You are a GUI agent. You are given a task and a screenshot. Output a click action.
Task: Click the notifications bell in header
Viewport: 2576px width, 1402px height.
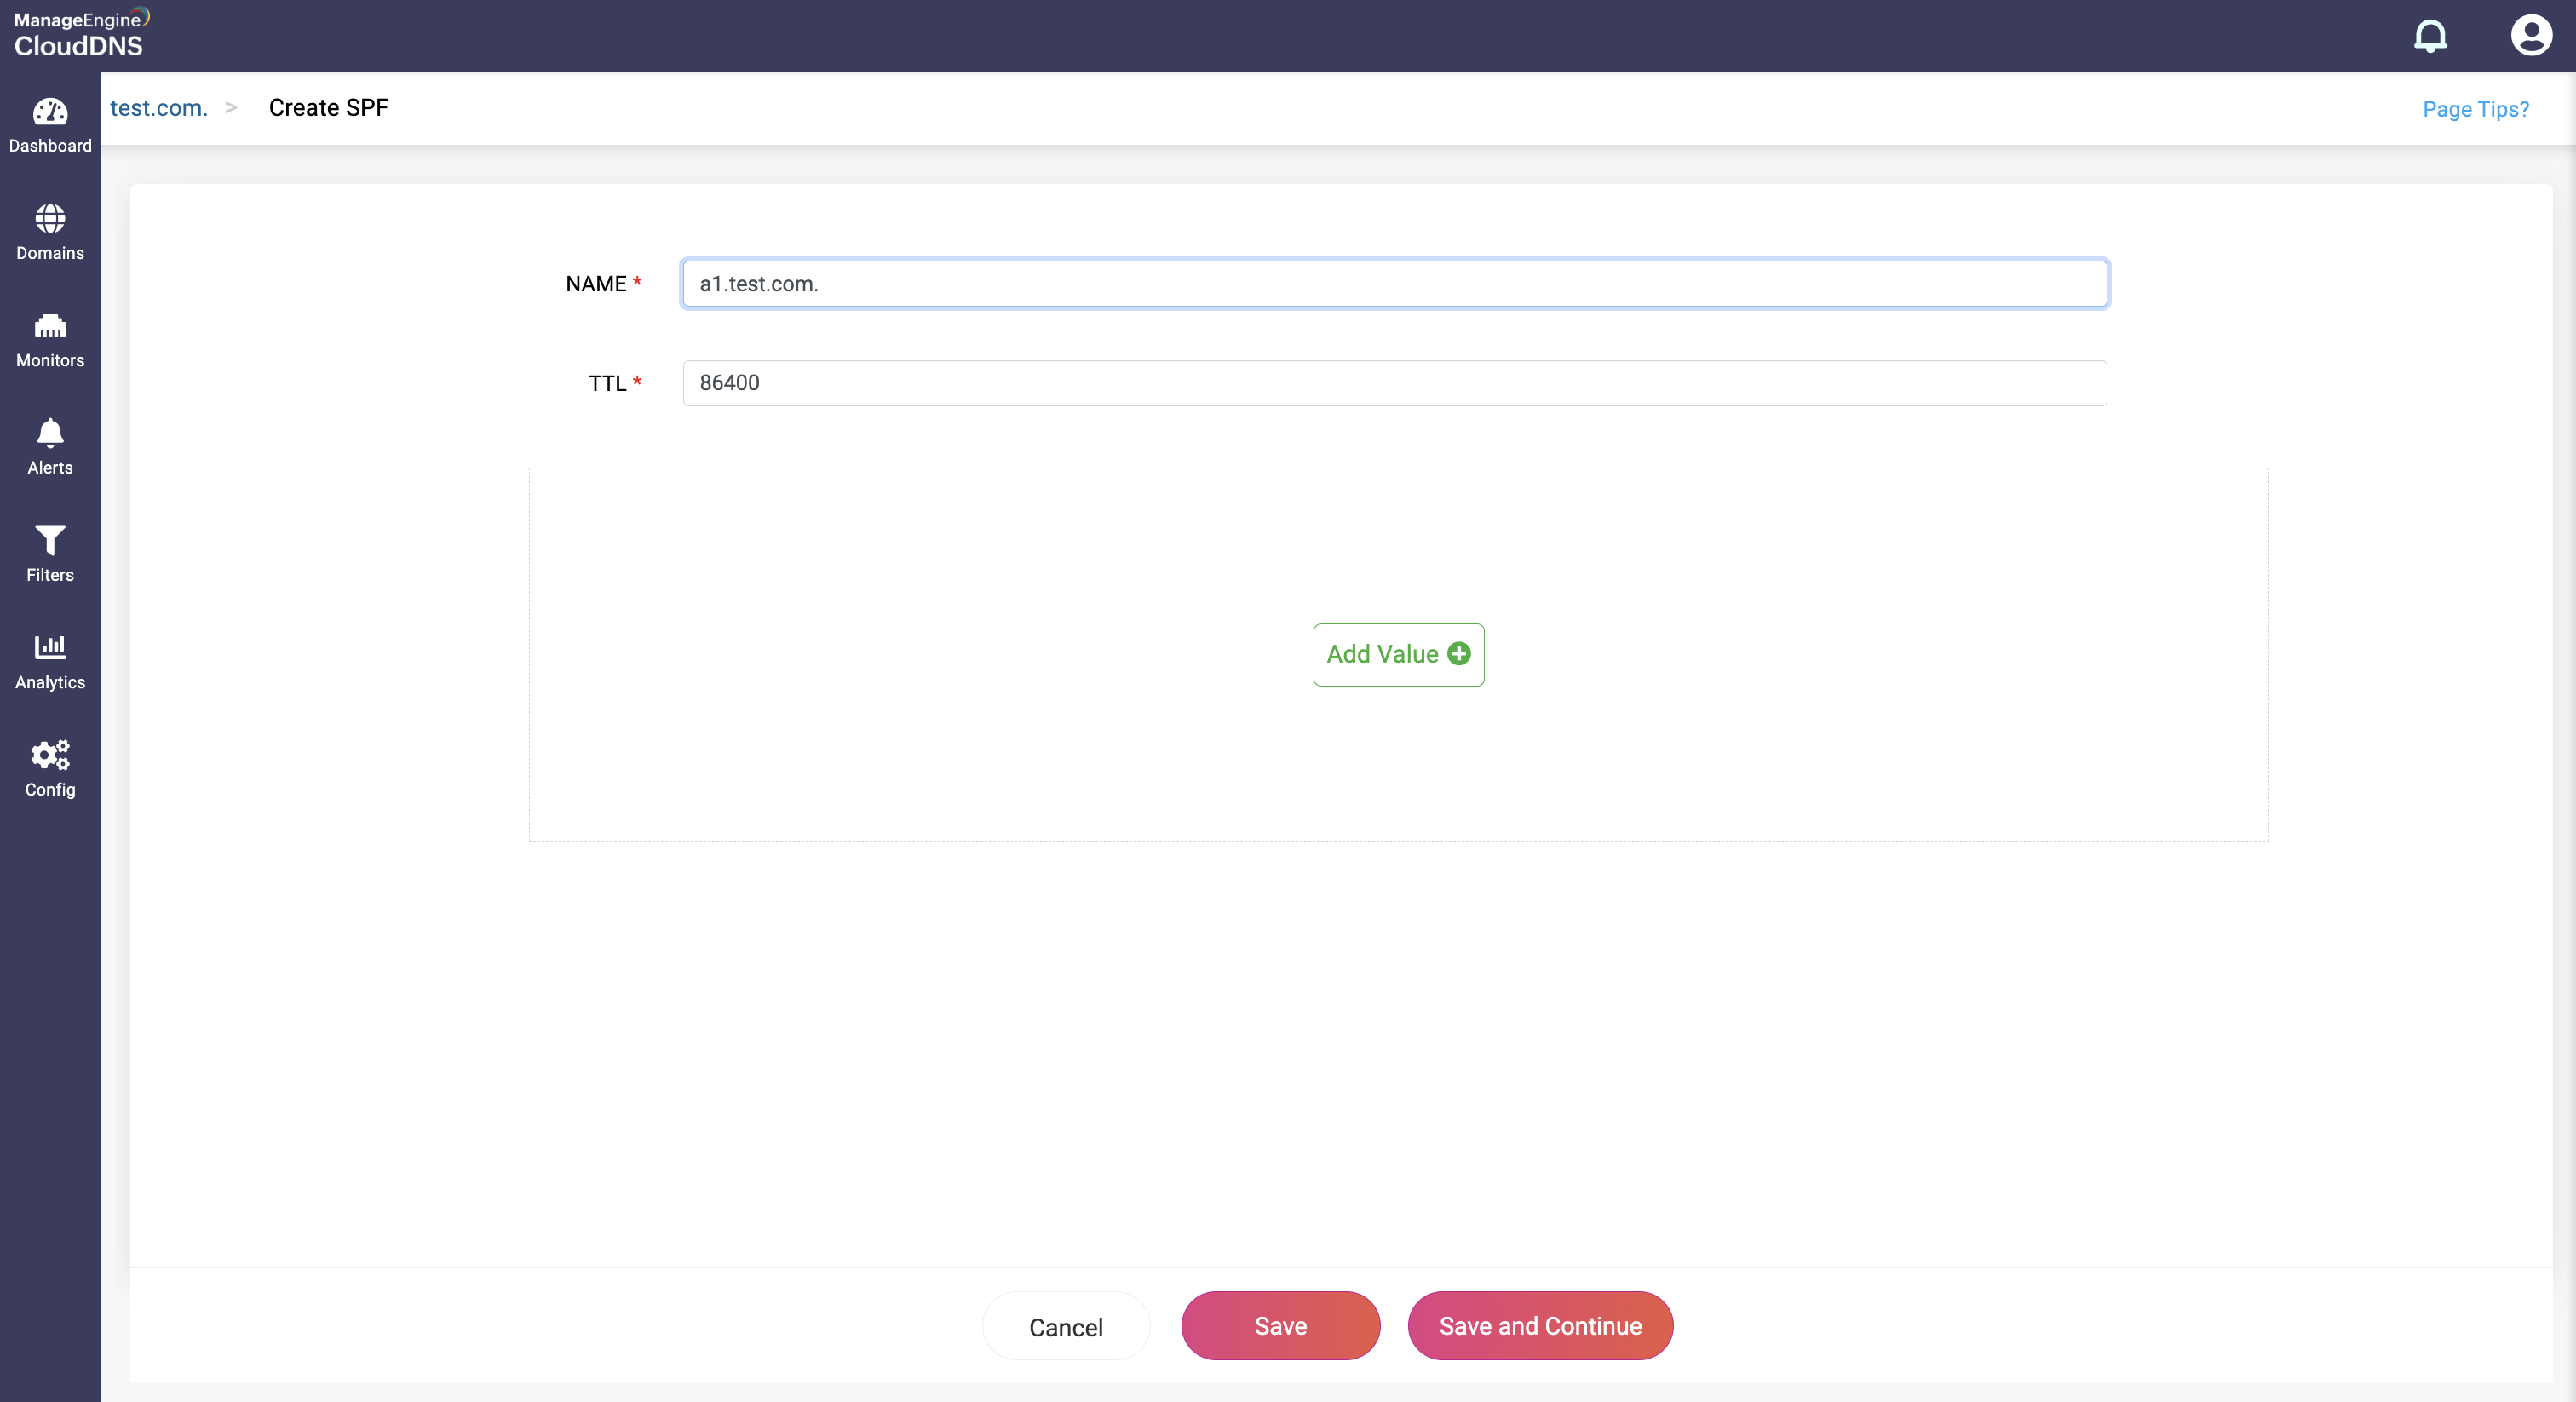(x=2430, y=36)
